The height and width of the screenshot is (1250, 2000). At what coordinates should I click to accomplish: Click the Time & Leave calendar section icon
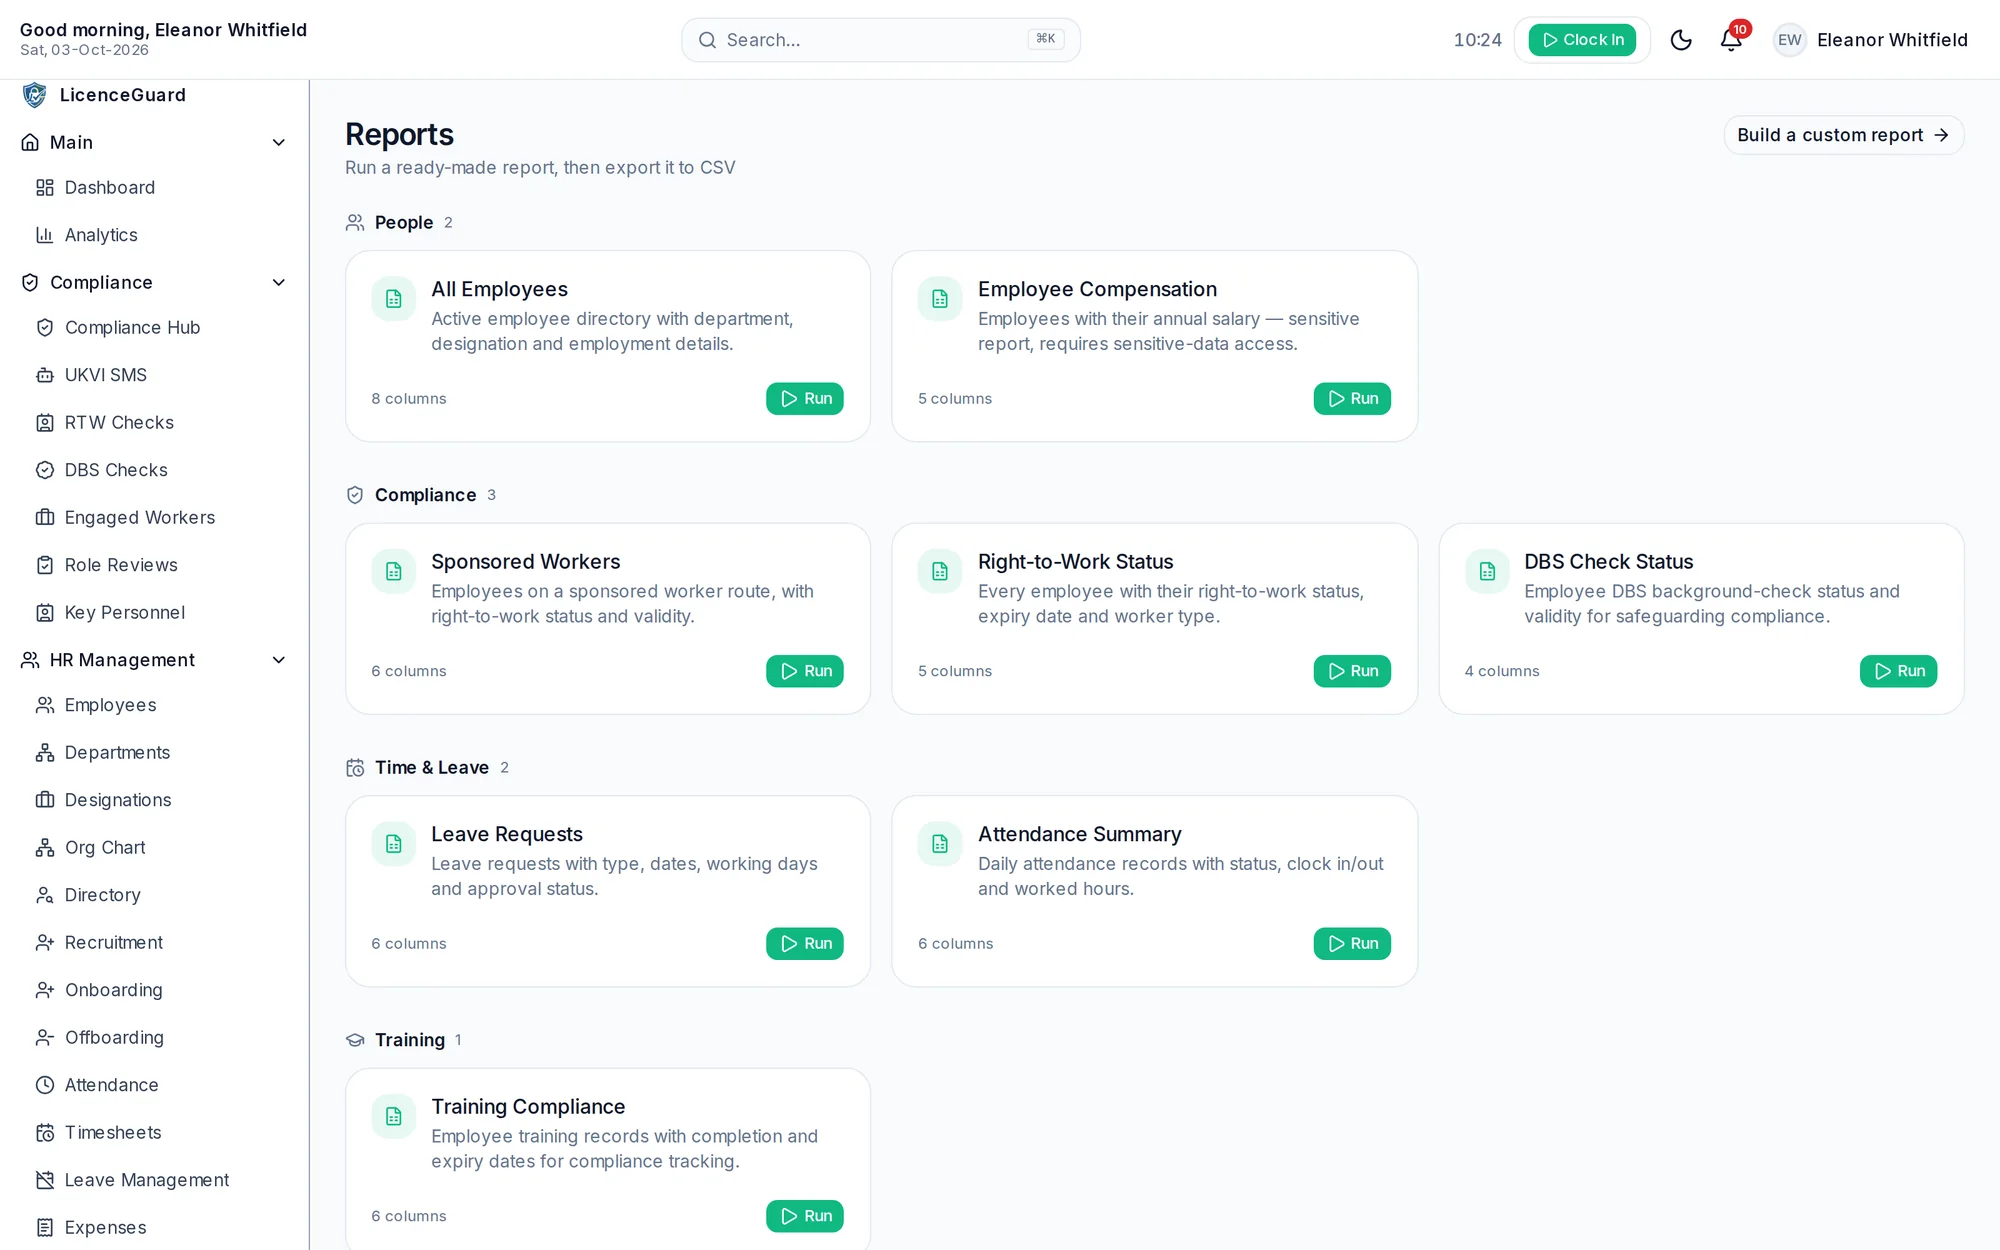tap(355, 768)
